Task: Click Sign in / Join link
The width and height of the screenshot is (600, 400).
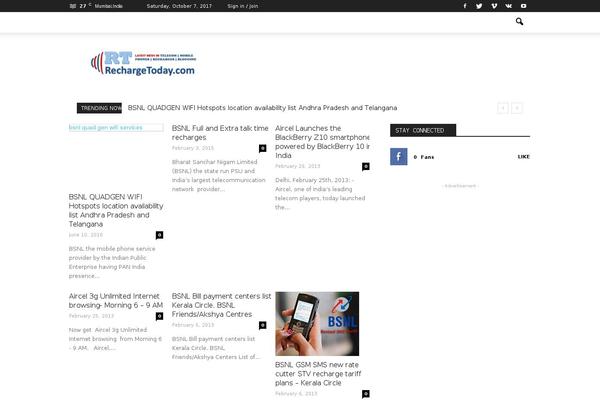Action: (243, 6)
